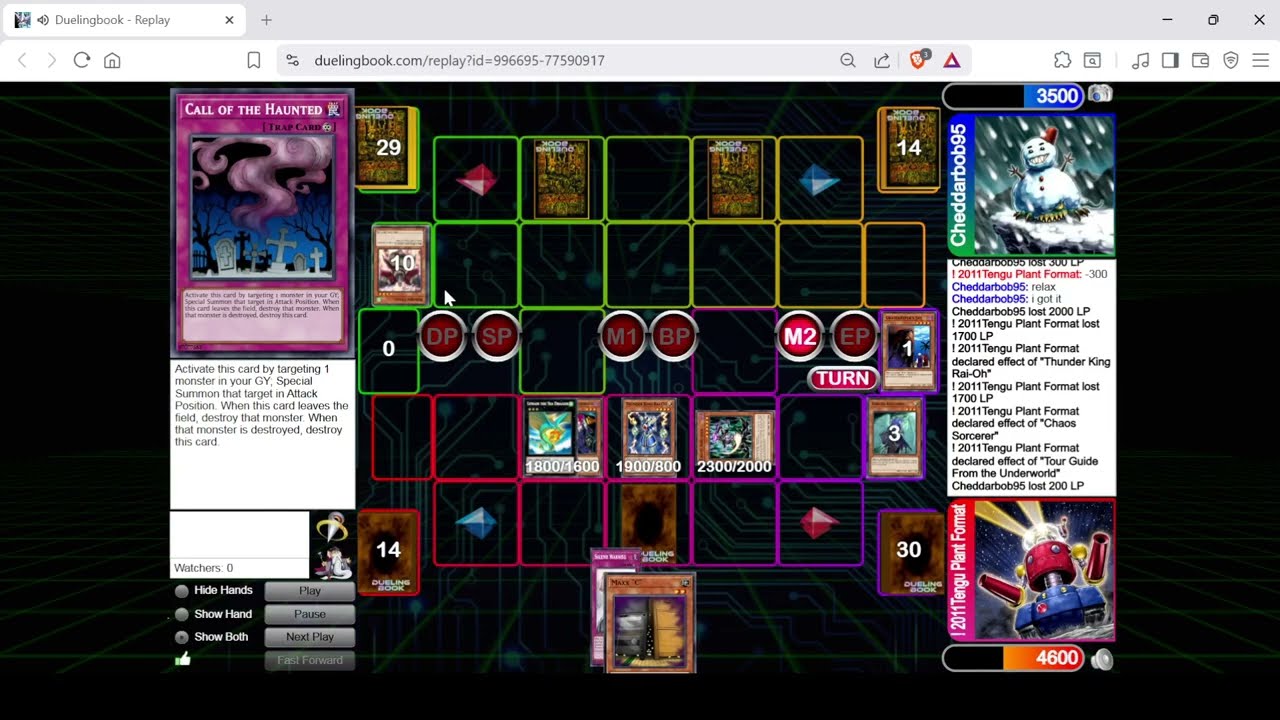Open the Brave Shields icon
The height and width of the screenshot is (720, 1280).
click(918, 60)
